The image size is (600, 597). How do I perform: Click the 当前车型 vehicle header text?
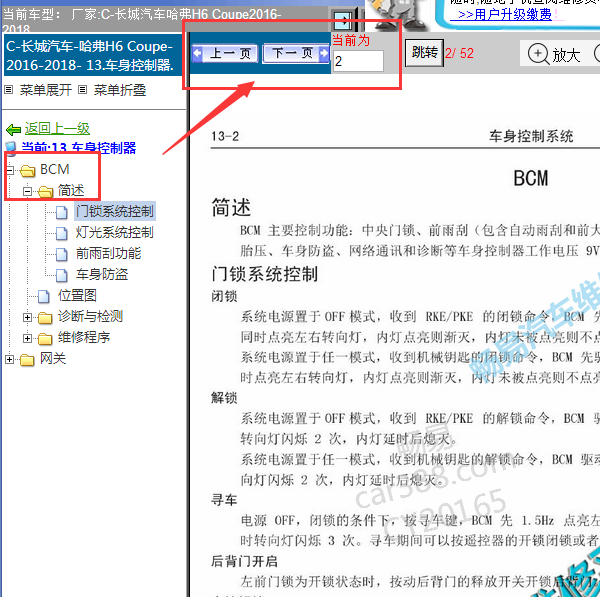coord(142,20)
